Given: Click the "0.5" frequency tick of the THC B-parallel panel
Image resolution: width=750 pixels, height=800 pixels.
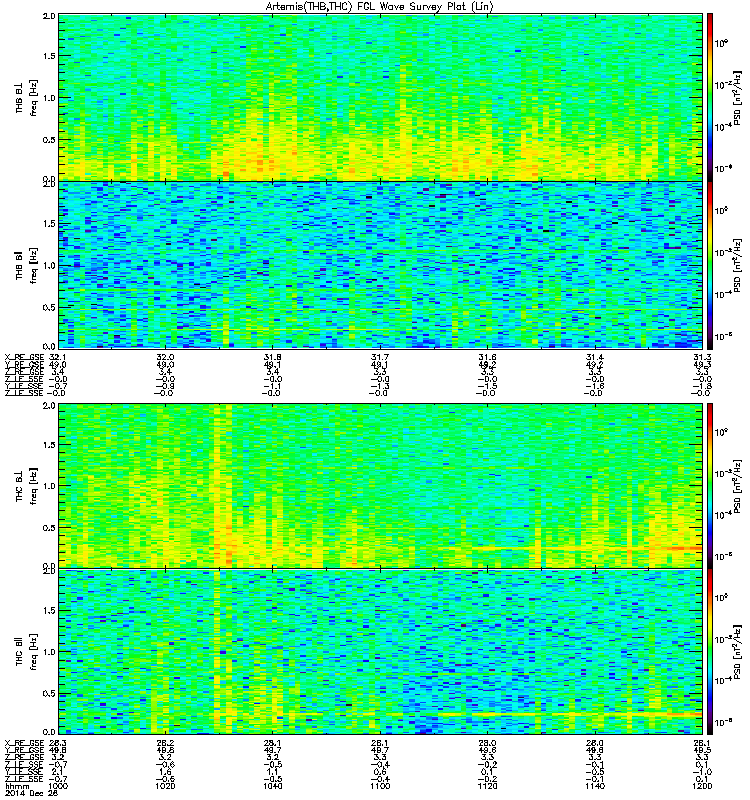Looking at the screenshot, I should click(x=49, y=694).
